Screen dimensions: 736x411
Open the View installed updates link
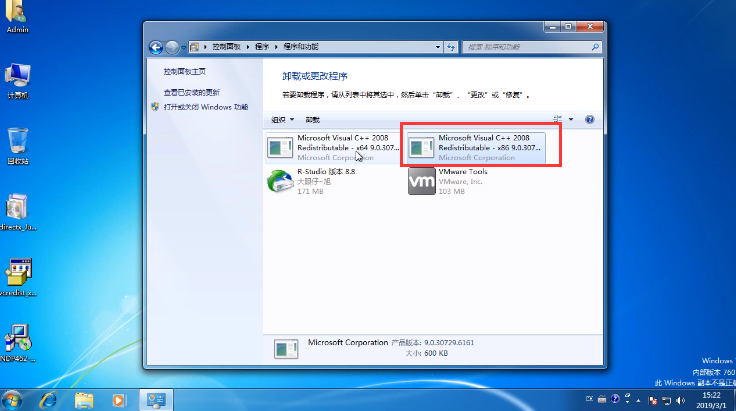(x=192, y=92)
